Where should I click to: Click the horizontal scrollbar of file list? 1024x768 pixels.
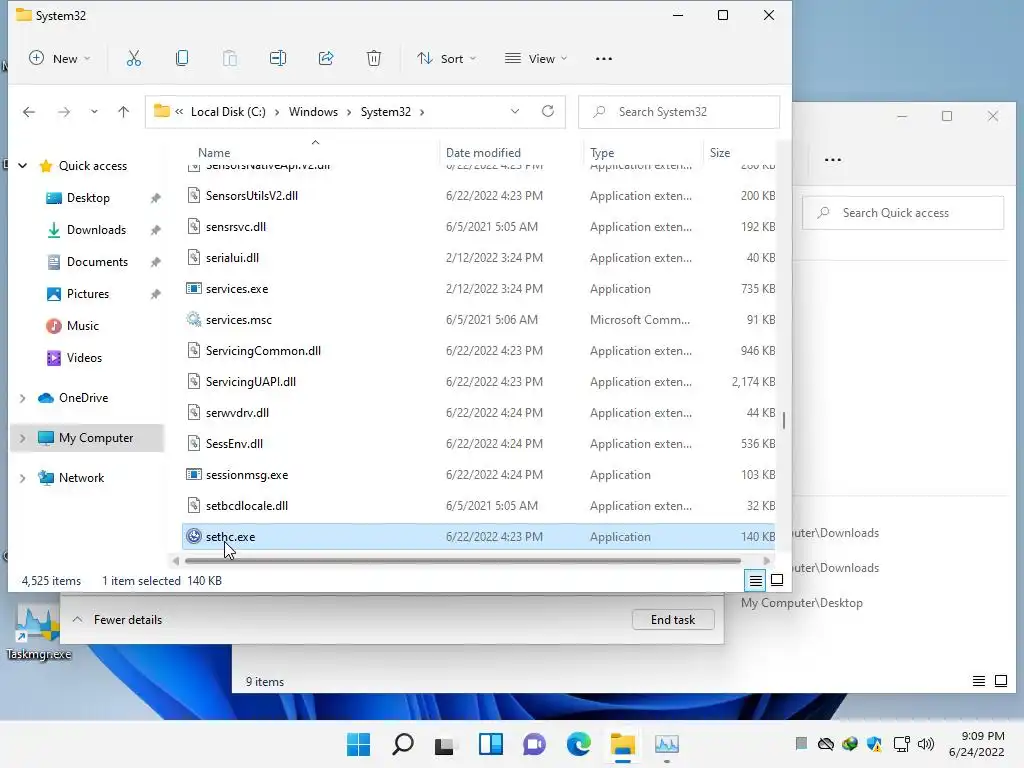click(462, 560)
